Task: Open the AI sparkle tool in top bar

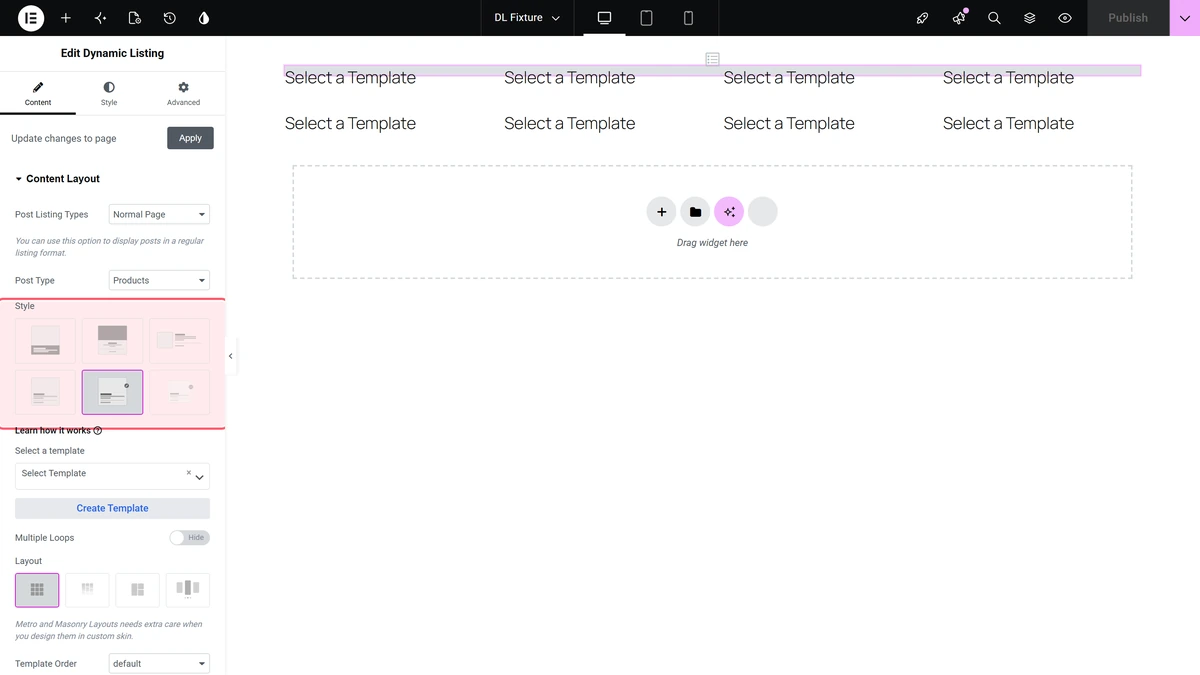Action: (x=100, y=18)
